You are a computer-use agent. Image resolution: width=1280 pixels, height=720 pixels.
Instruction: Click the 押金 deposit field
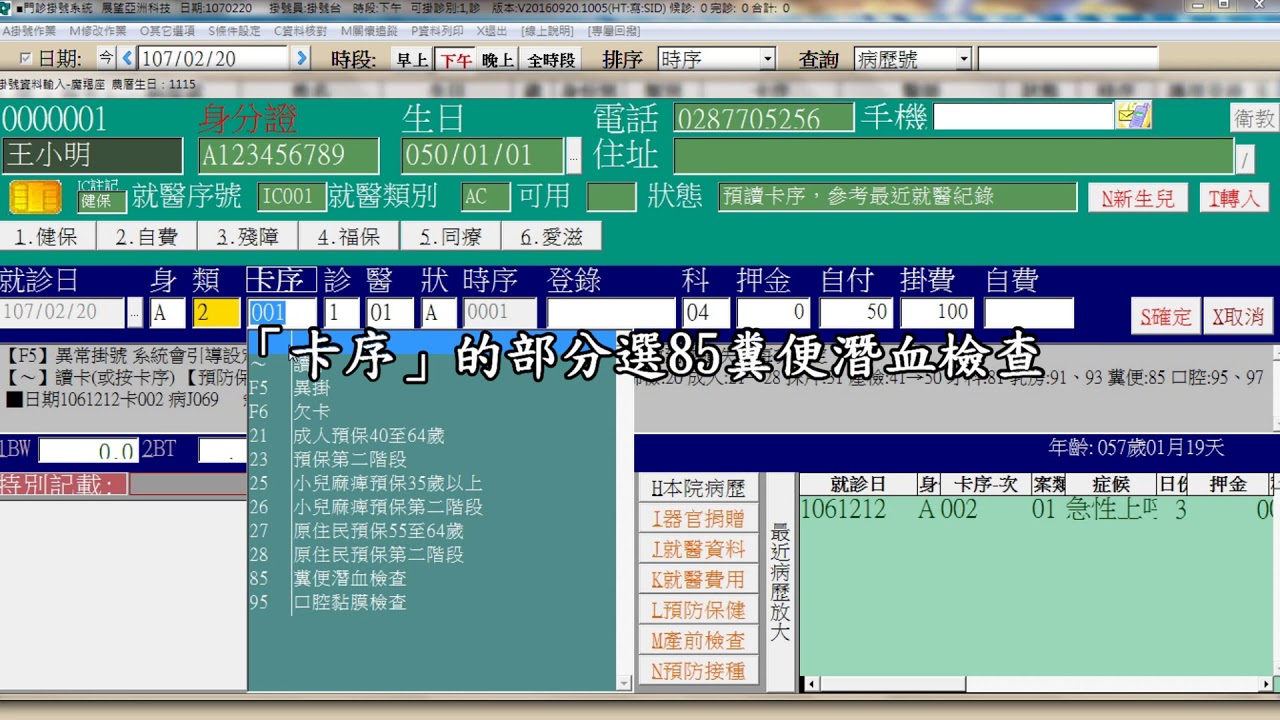[x=773, y=313]
